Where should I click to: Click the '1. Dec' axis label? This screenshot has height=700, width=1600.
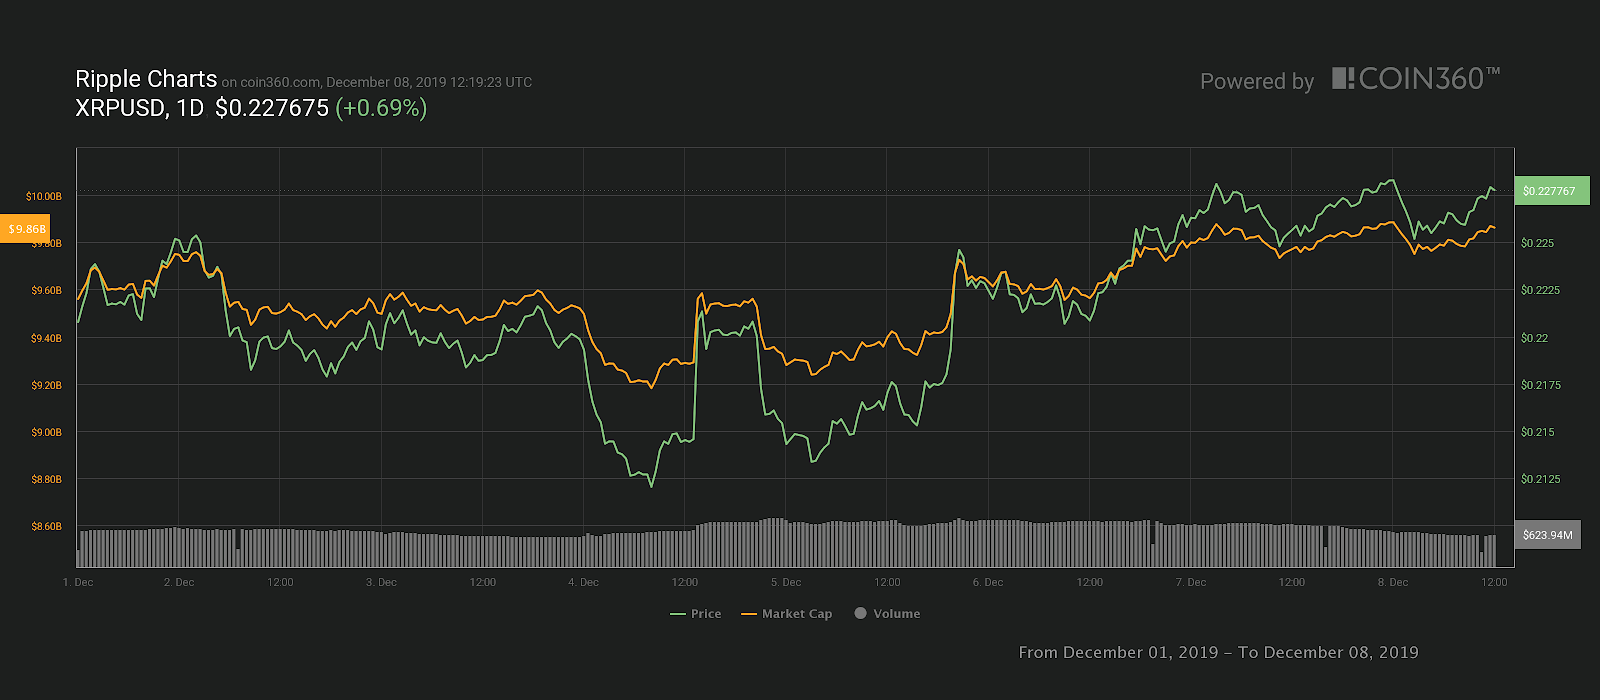coord(78,582)
